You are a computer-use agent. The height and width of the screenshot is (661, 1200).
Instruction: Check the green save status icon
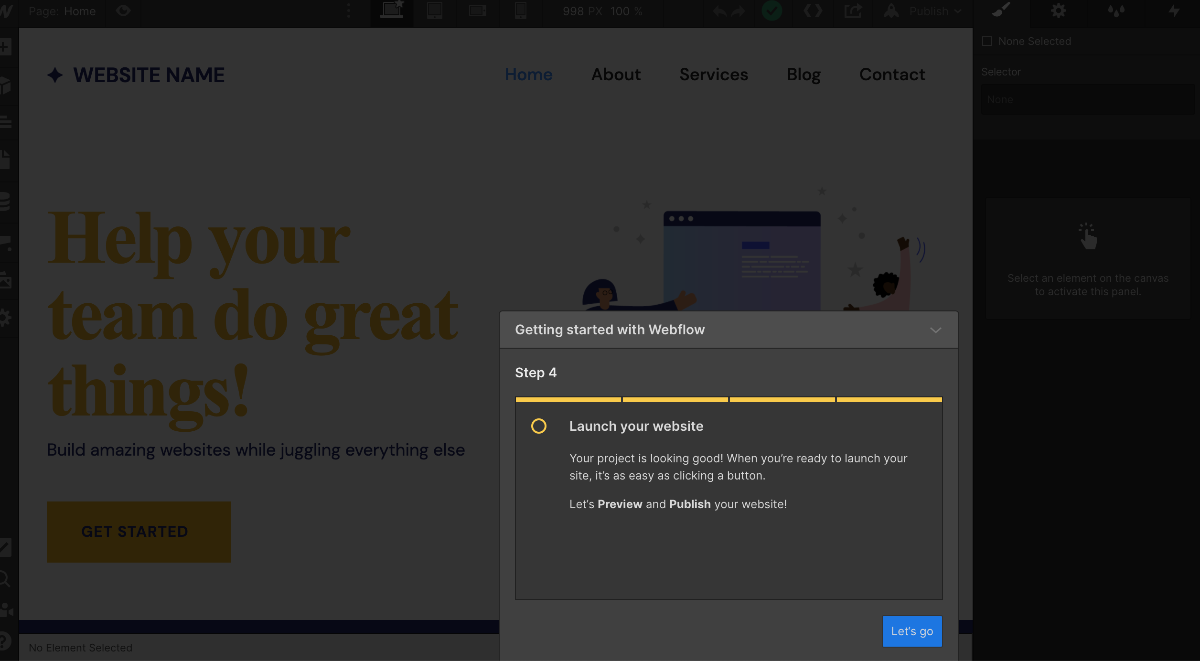click(771, 11)
